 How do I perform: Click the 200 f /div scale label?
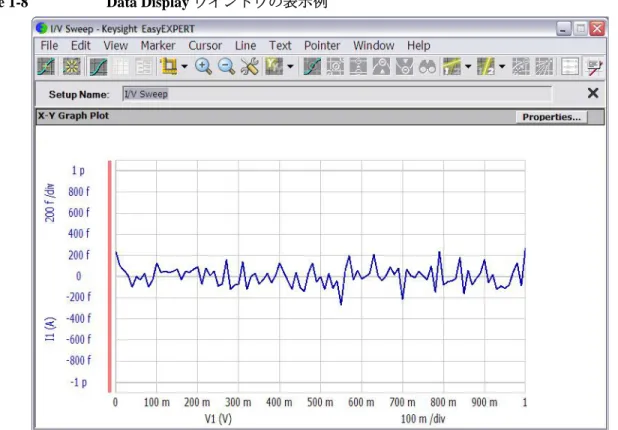pos(50,203)
